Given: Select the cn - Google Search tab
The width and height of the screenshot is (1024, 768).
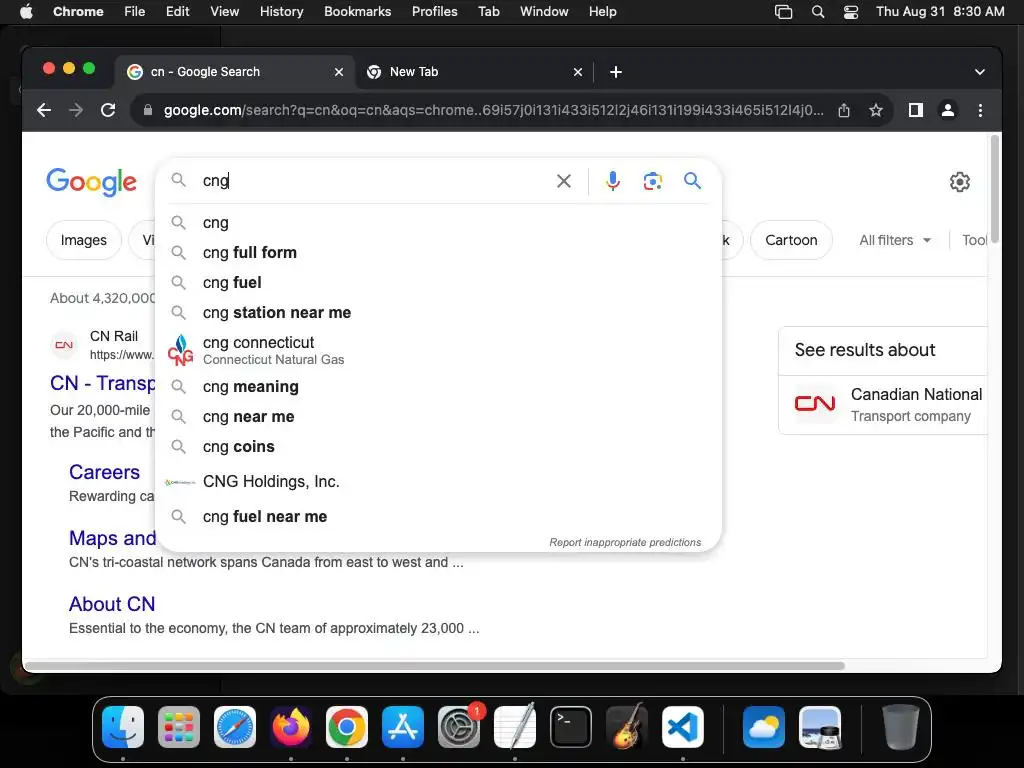Looking at the screenshot, I should pyautogui.click(x=235, y=72).
